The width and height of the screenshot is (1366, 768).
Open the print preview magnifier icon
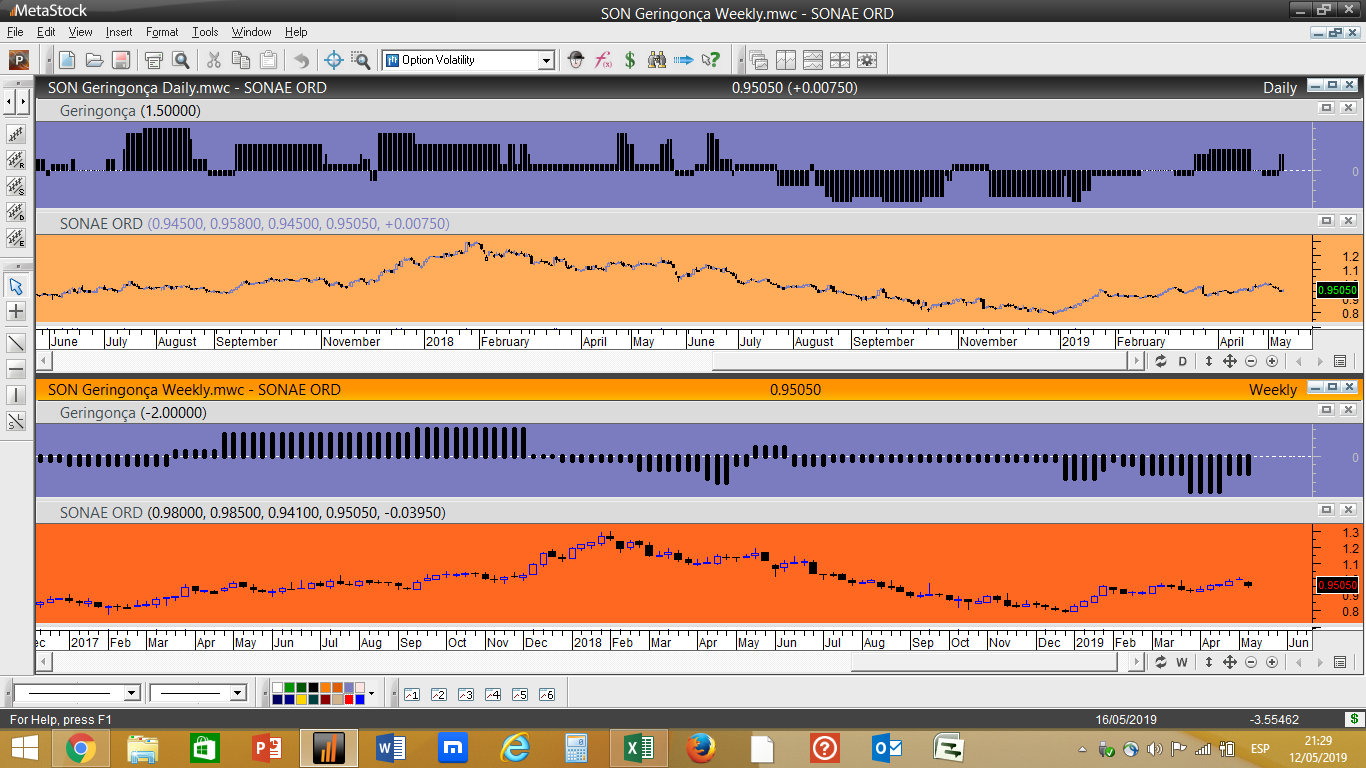[181, 60]
